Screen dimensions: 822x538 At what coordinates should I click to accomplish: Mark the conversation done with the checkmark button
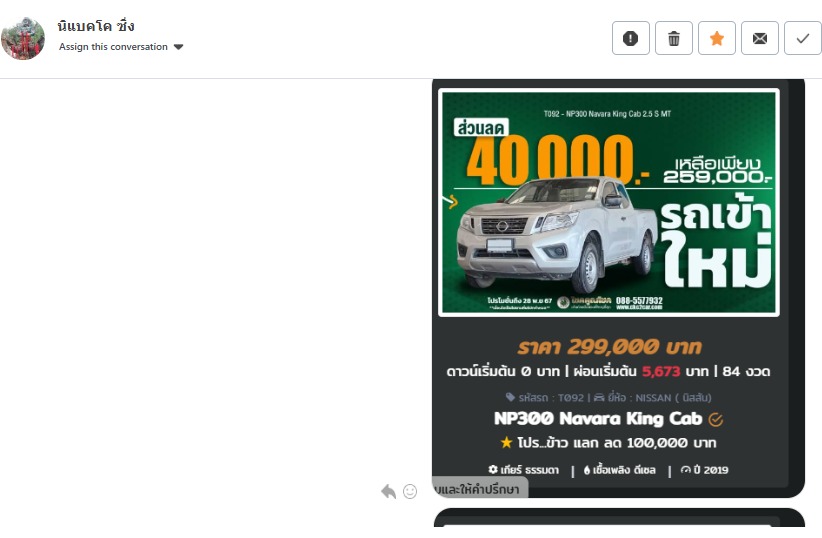[803, 38]
